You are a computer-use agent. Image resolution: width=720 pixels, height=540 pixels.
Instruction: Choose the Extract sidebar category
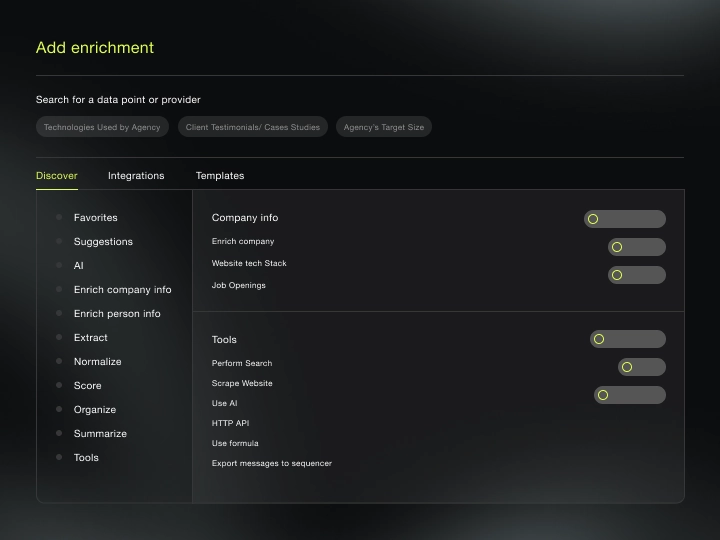90,338
